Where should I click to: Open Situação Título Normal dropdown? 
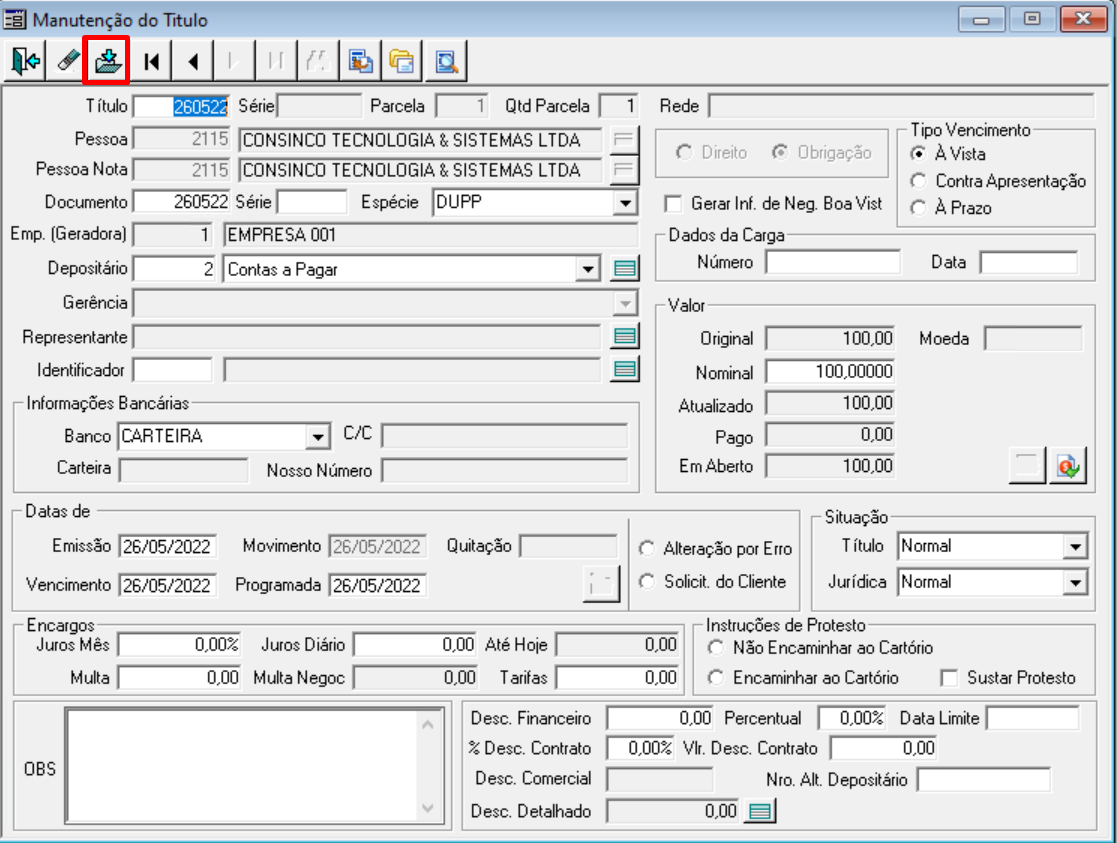(x=1075, y=547)
